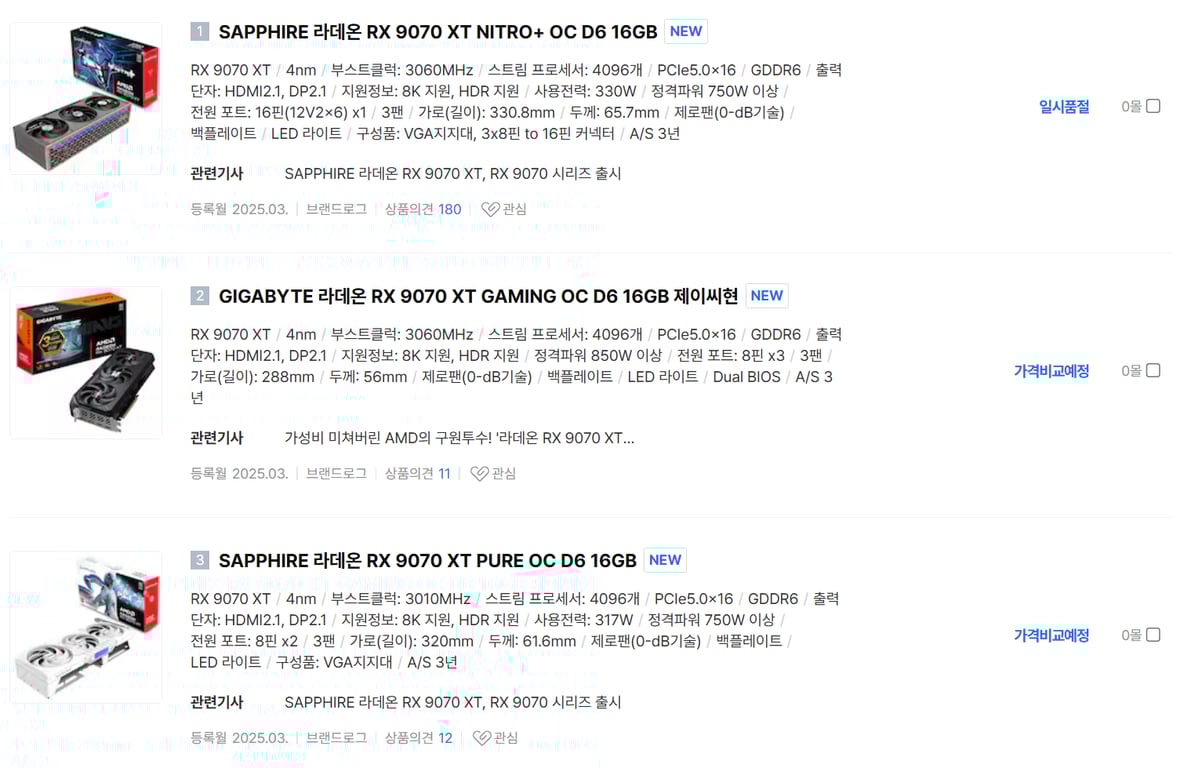Open 상품의견 180 reviews link

(423, 209)
